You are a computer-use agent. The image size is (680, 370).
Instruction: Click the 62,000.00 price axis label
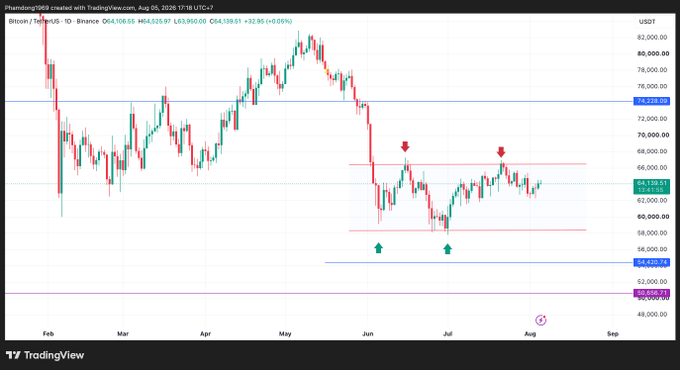[652, 200]
